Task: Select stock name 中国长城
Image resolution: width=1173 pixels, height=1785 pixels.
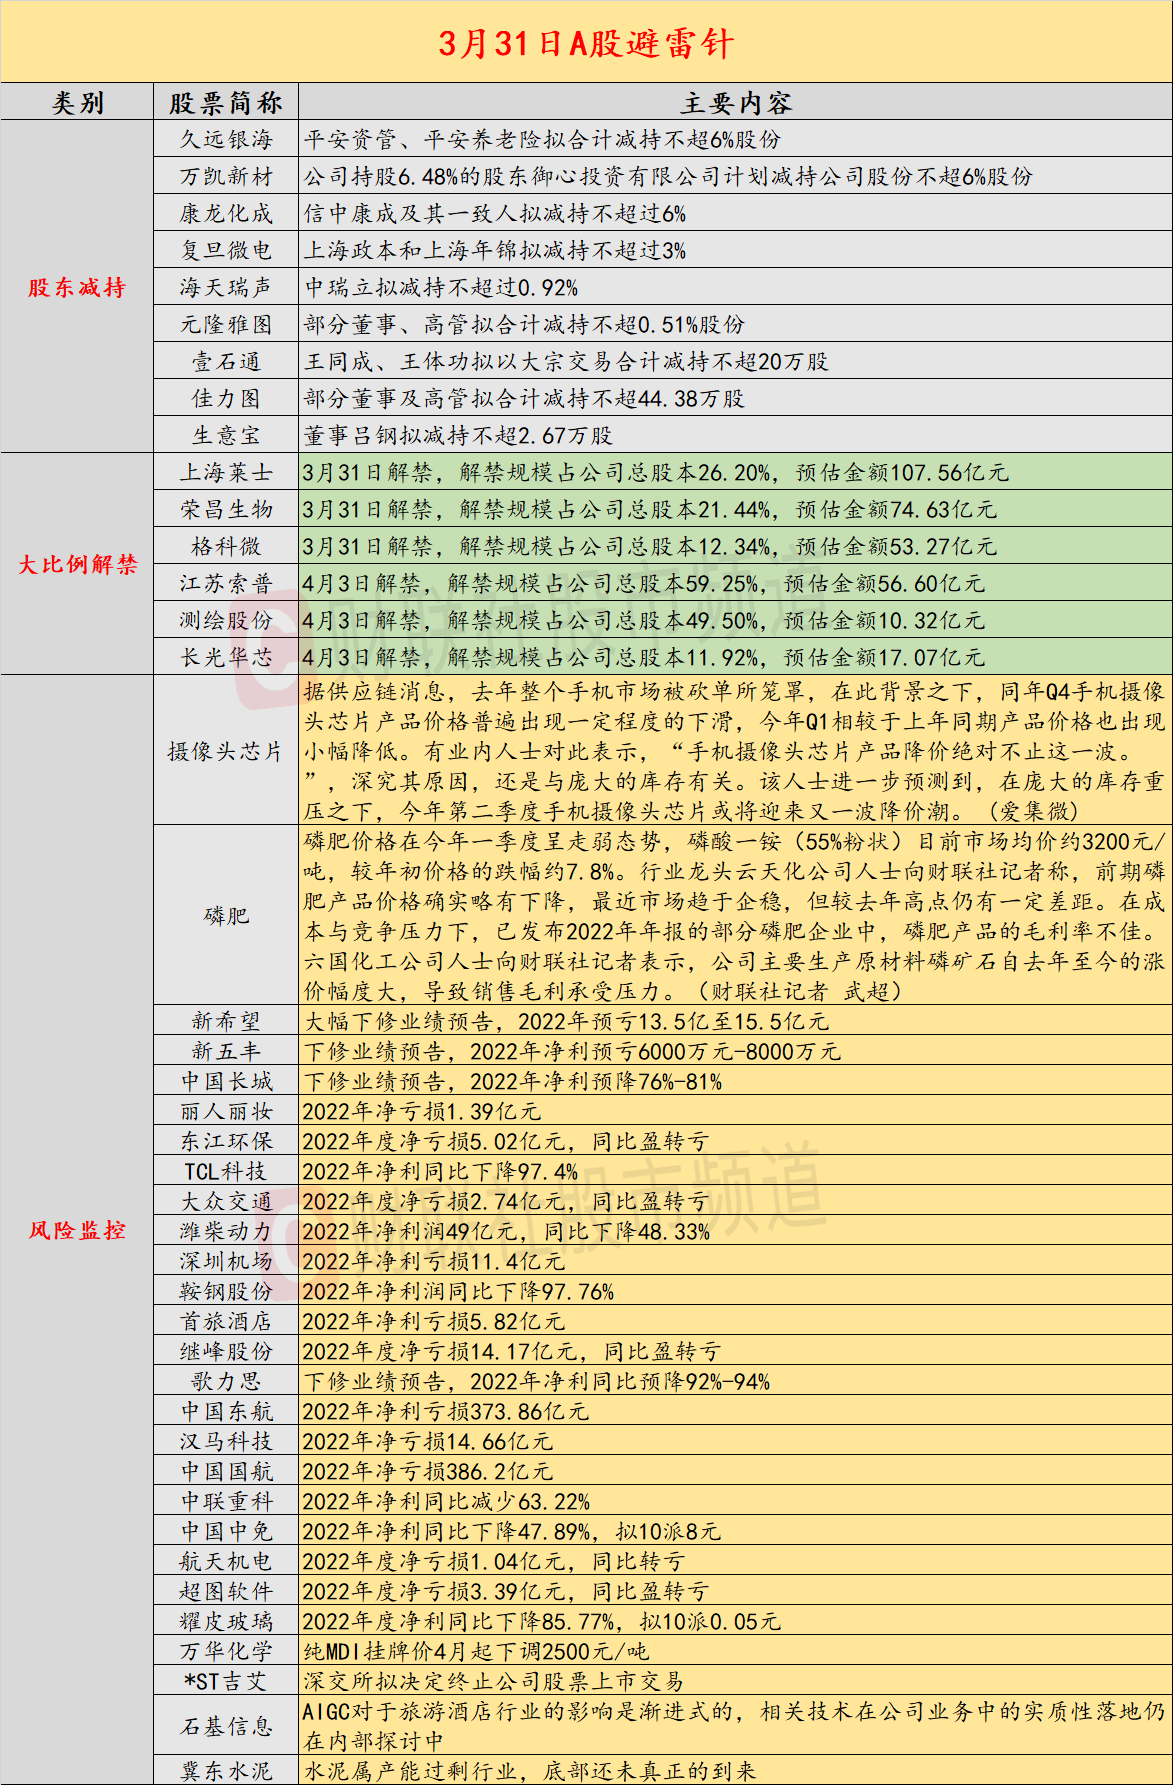Action: [x=226, y=1082]
